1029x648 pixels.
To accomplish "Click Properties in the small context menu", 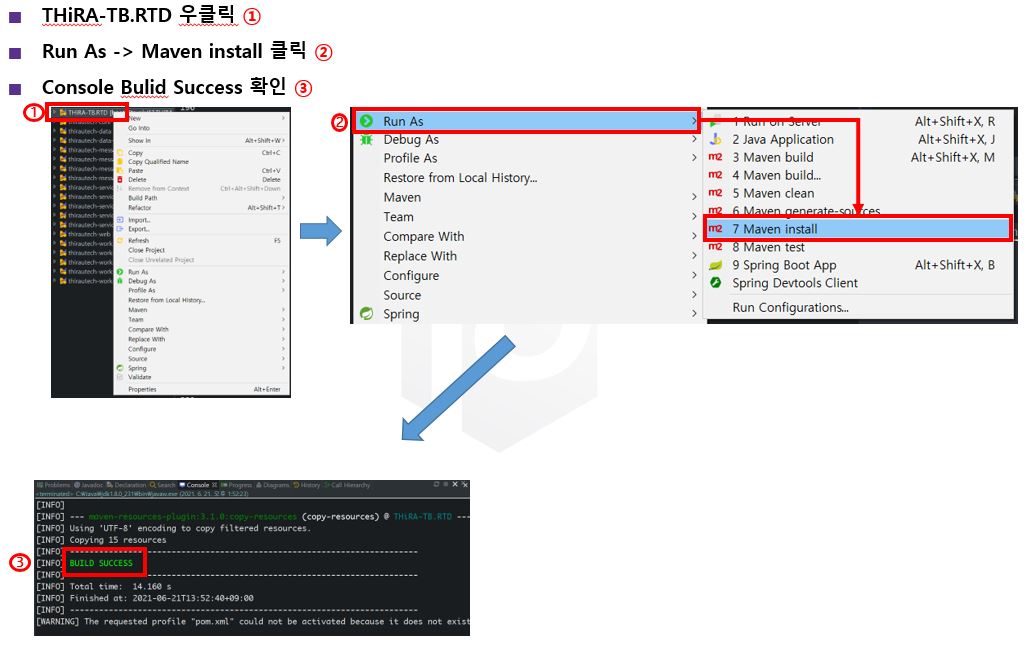I will tap(142, 389).
